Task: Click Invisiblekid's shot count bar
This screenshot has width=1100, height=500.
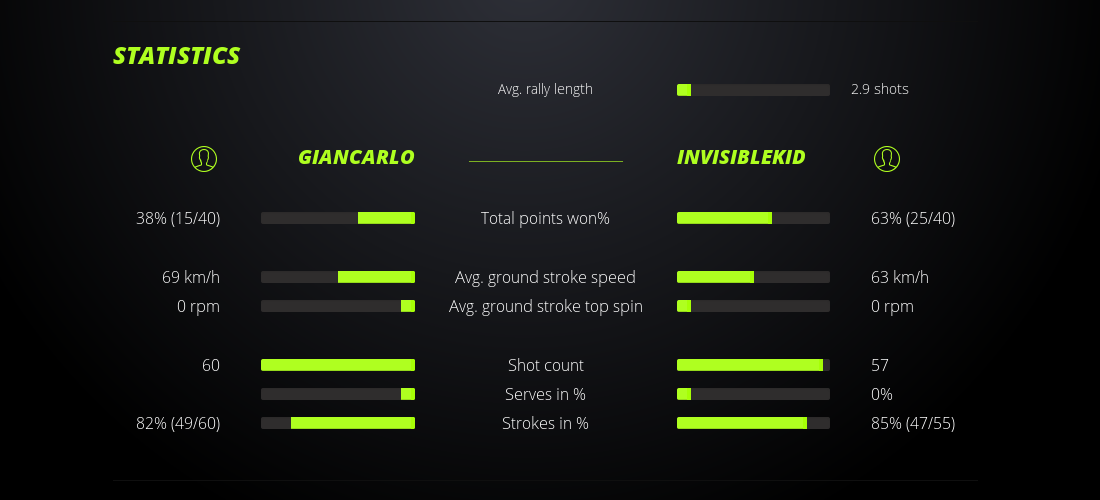Action: (x=753, y=365)
